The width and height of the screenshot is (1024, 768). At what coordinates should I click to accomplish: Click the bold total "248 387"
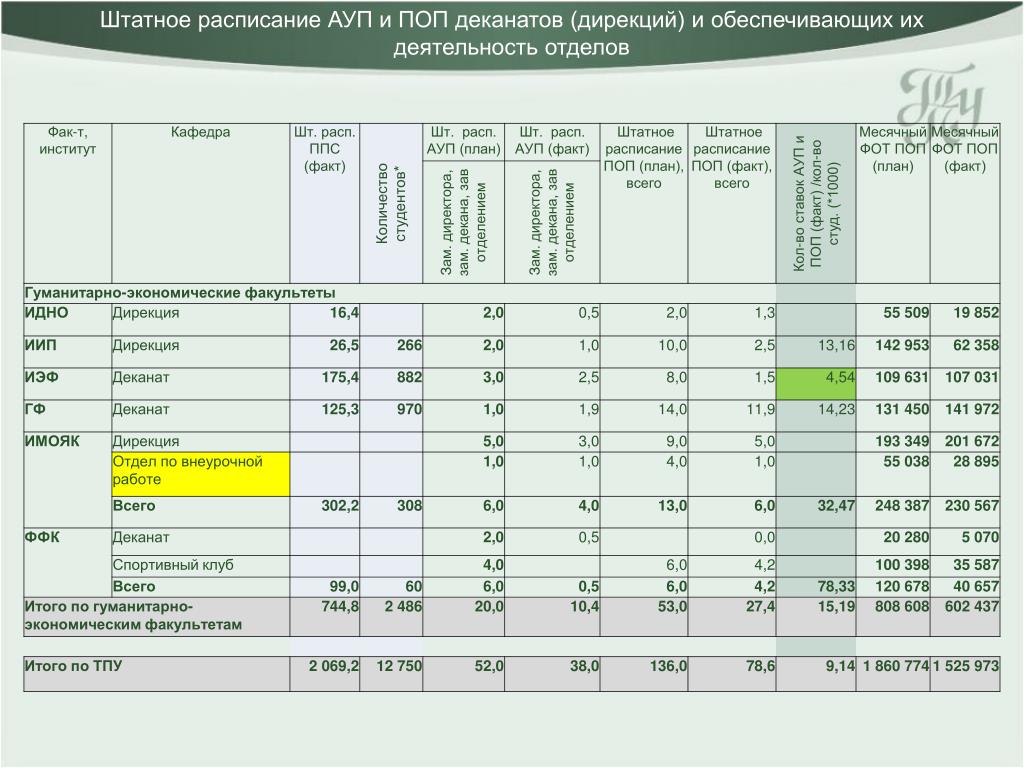(902, 505)
